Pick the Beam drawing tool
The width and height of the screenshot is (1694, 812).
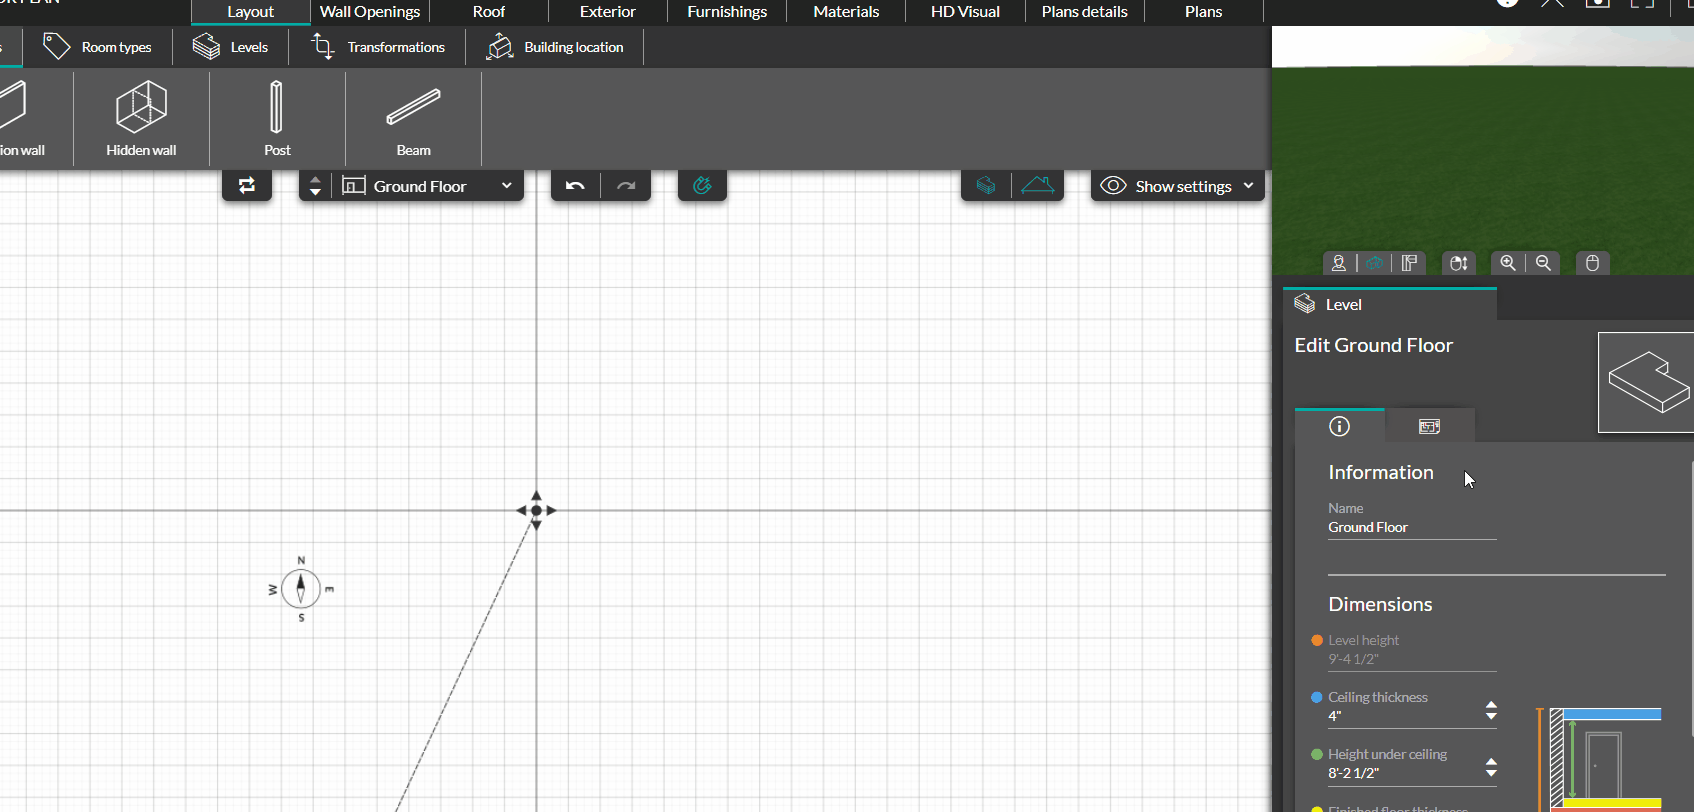coord(413,119)
